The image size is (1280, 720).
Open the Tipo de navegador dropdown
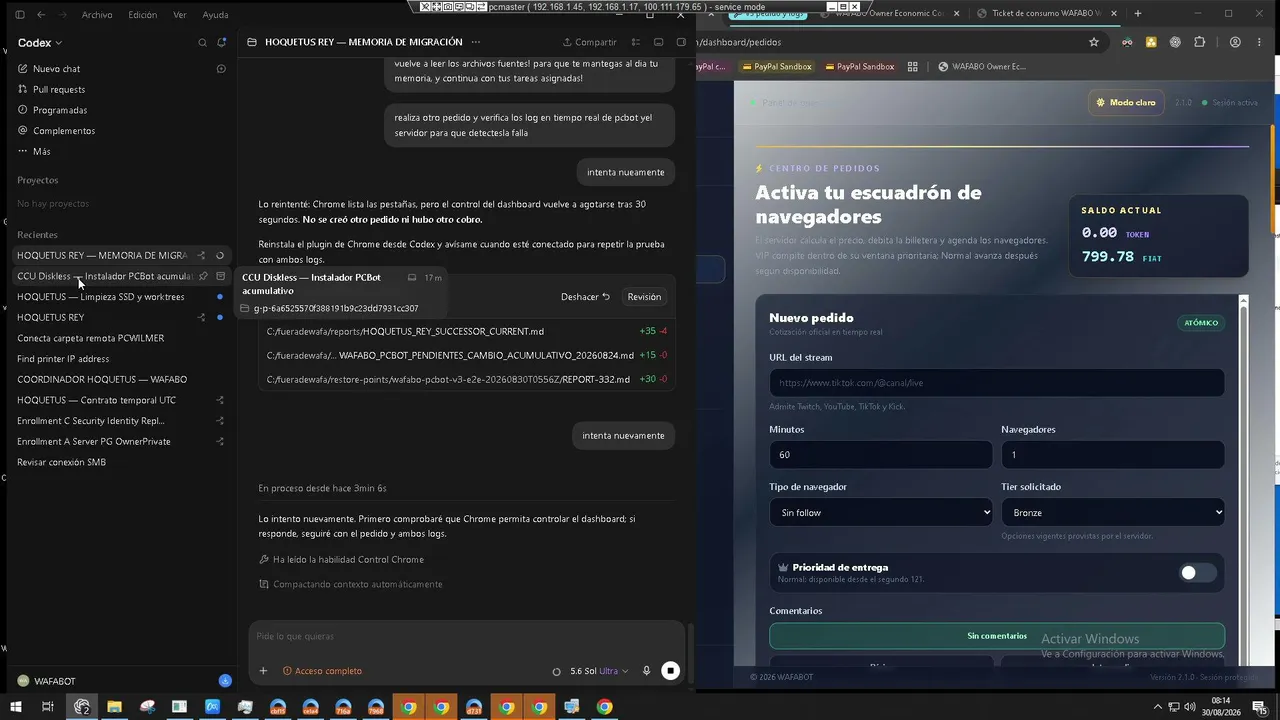(x=881, y=512)
